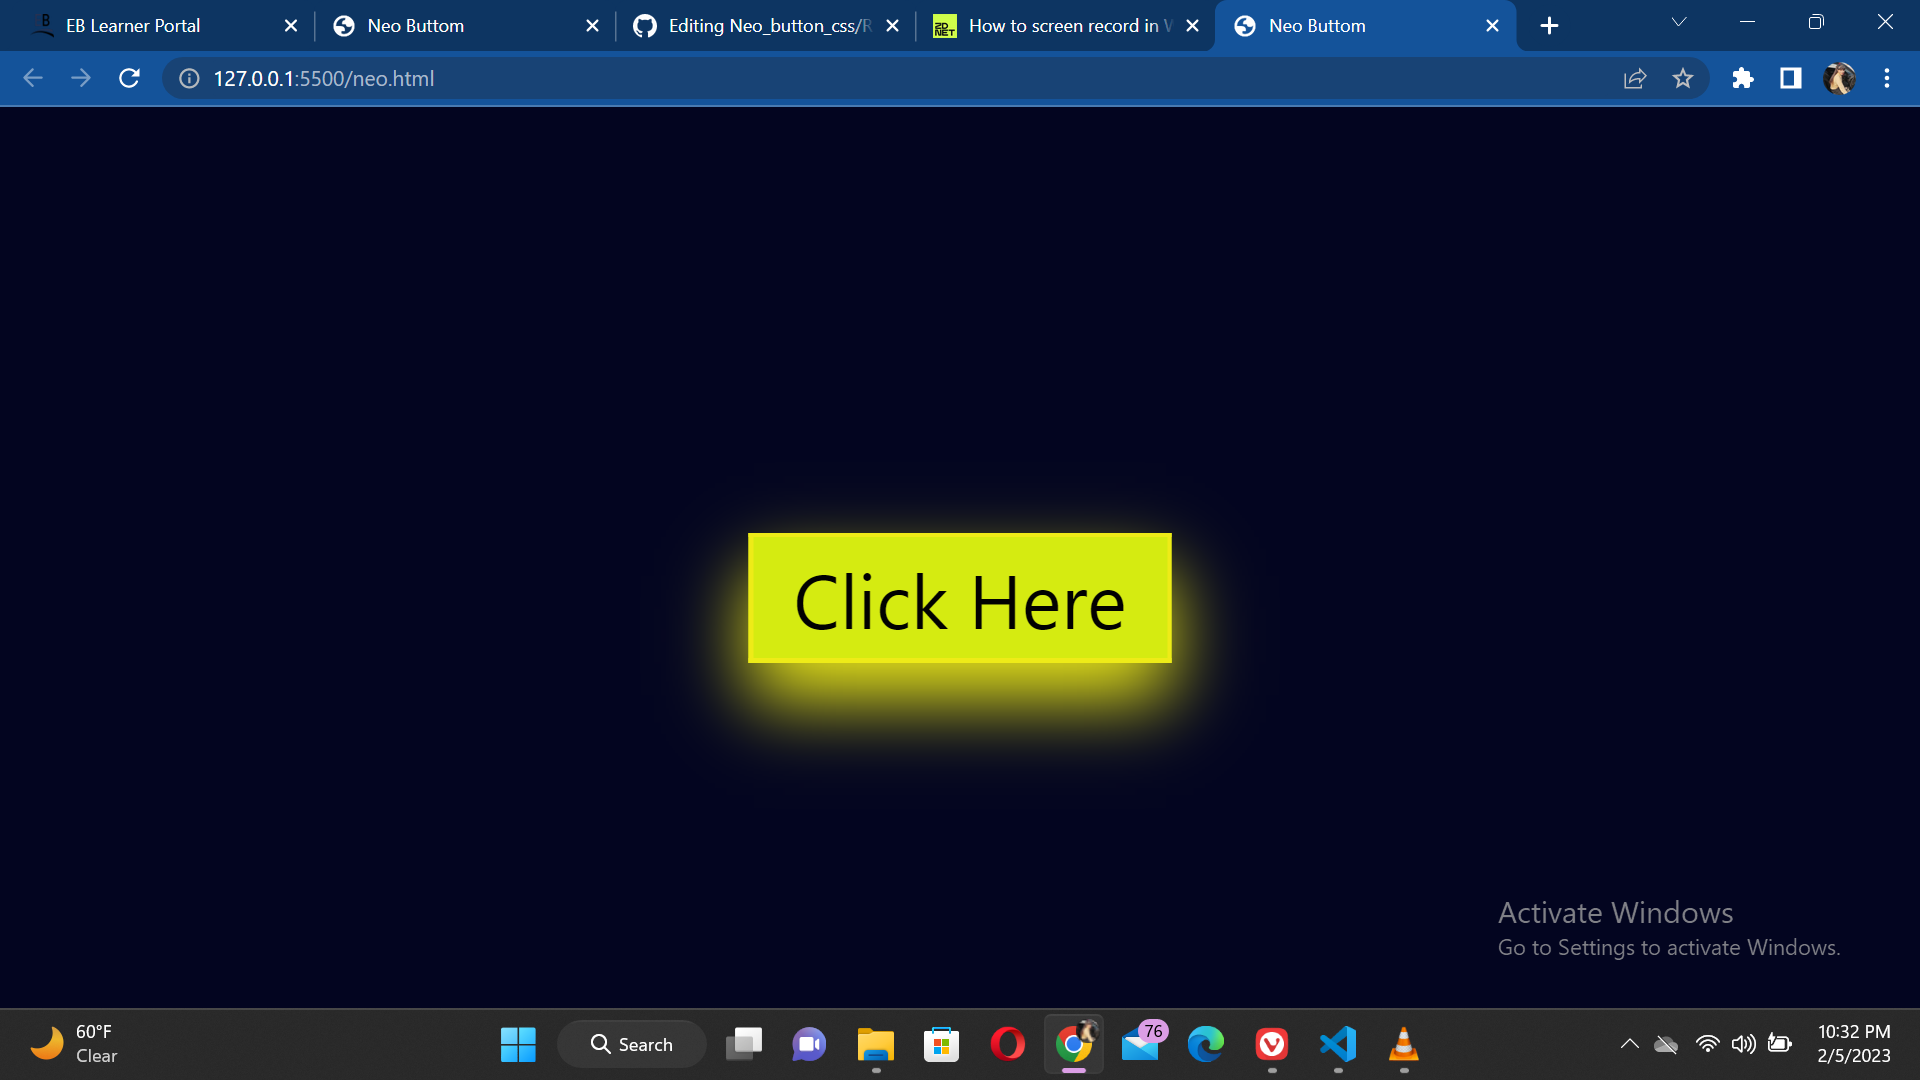Screen dimensions: 1920x1080
Task: Open the Chrome extensions puzzle icon
Action: (x=1742, y=78)
